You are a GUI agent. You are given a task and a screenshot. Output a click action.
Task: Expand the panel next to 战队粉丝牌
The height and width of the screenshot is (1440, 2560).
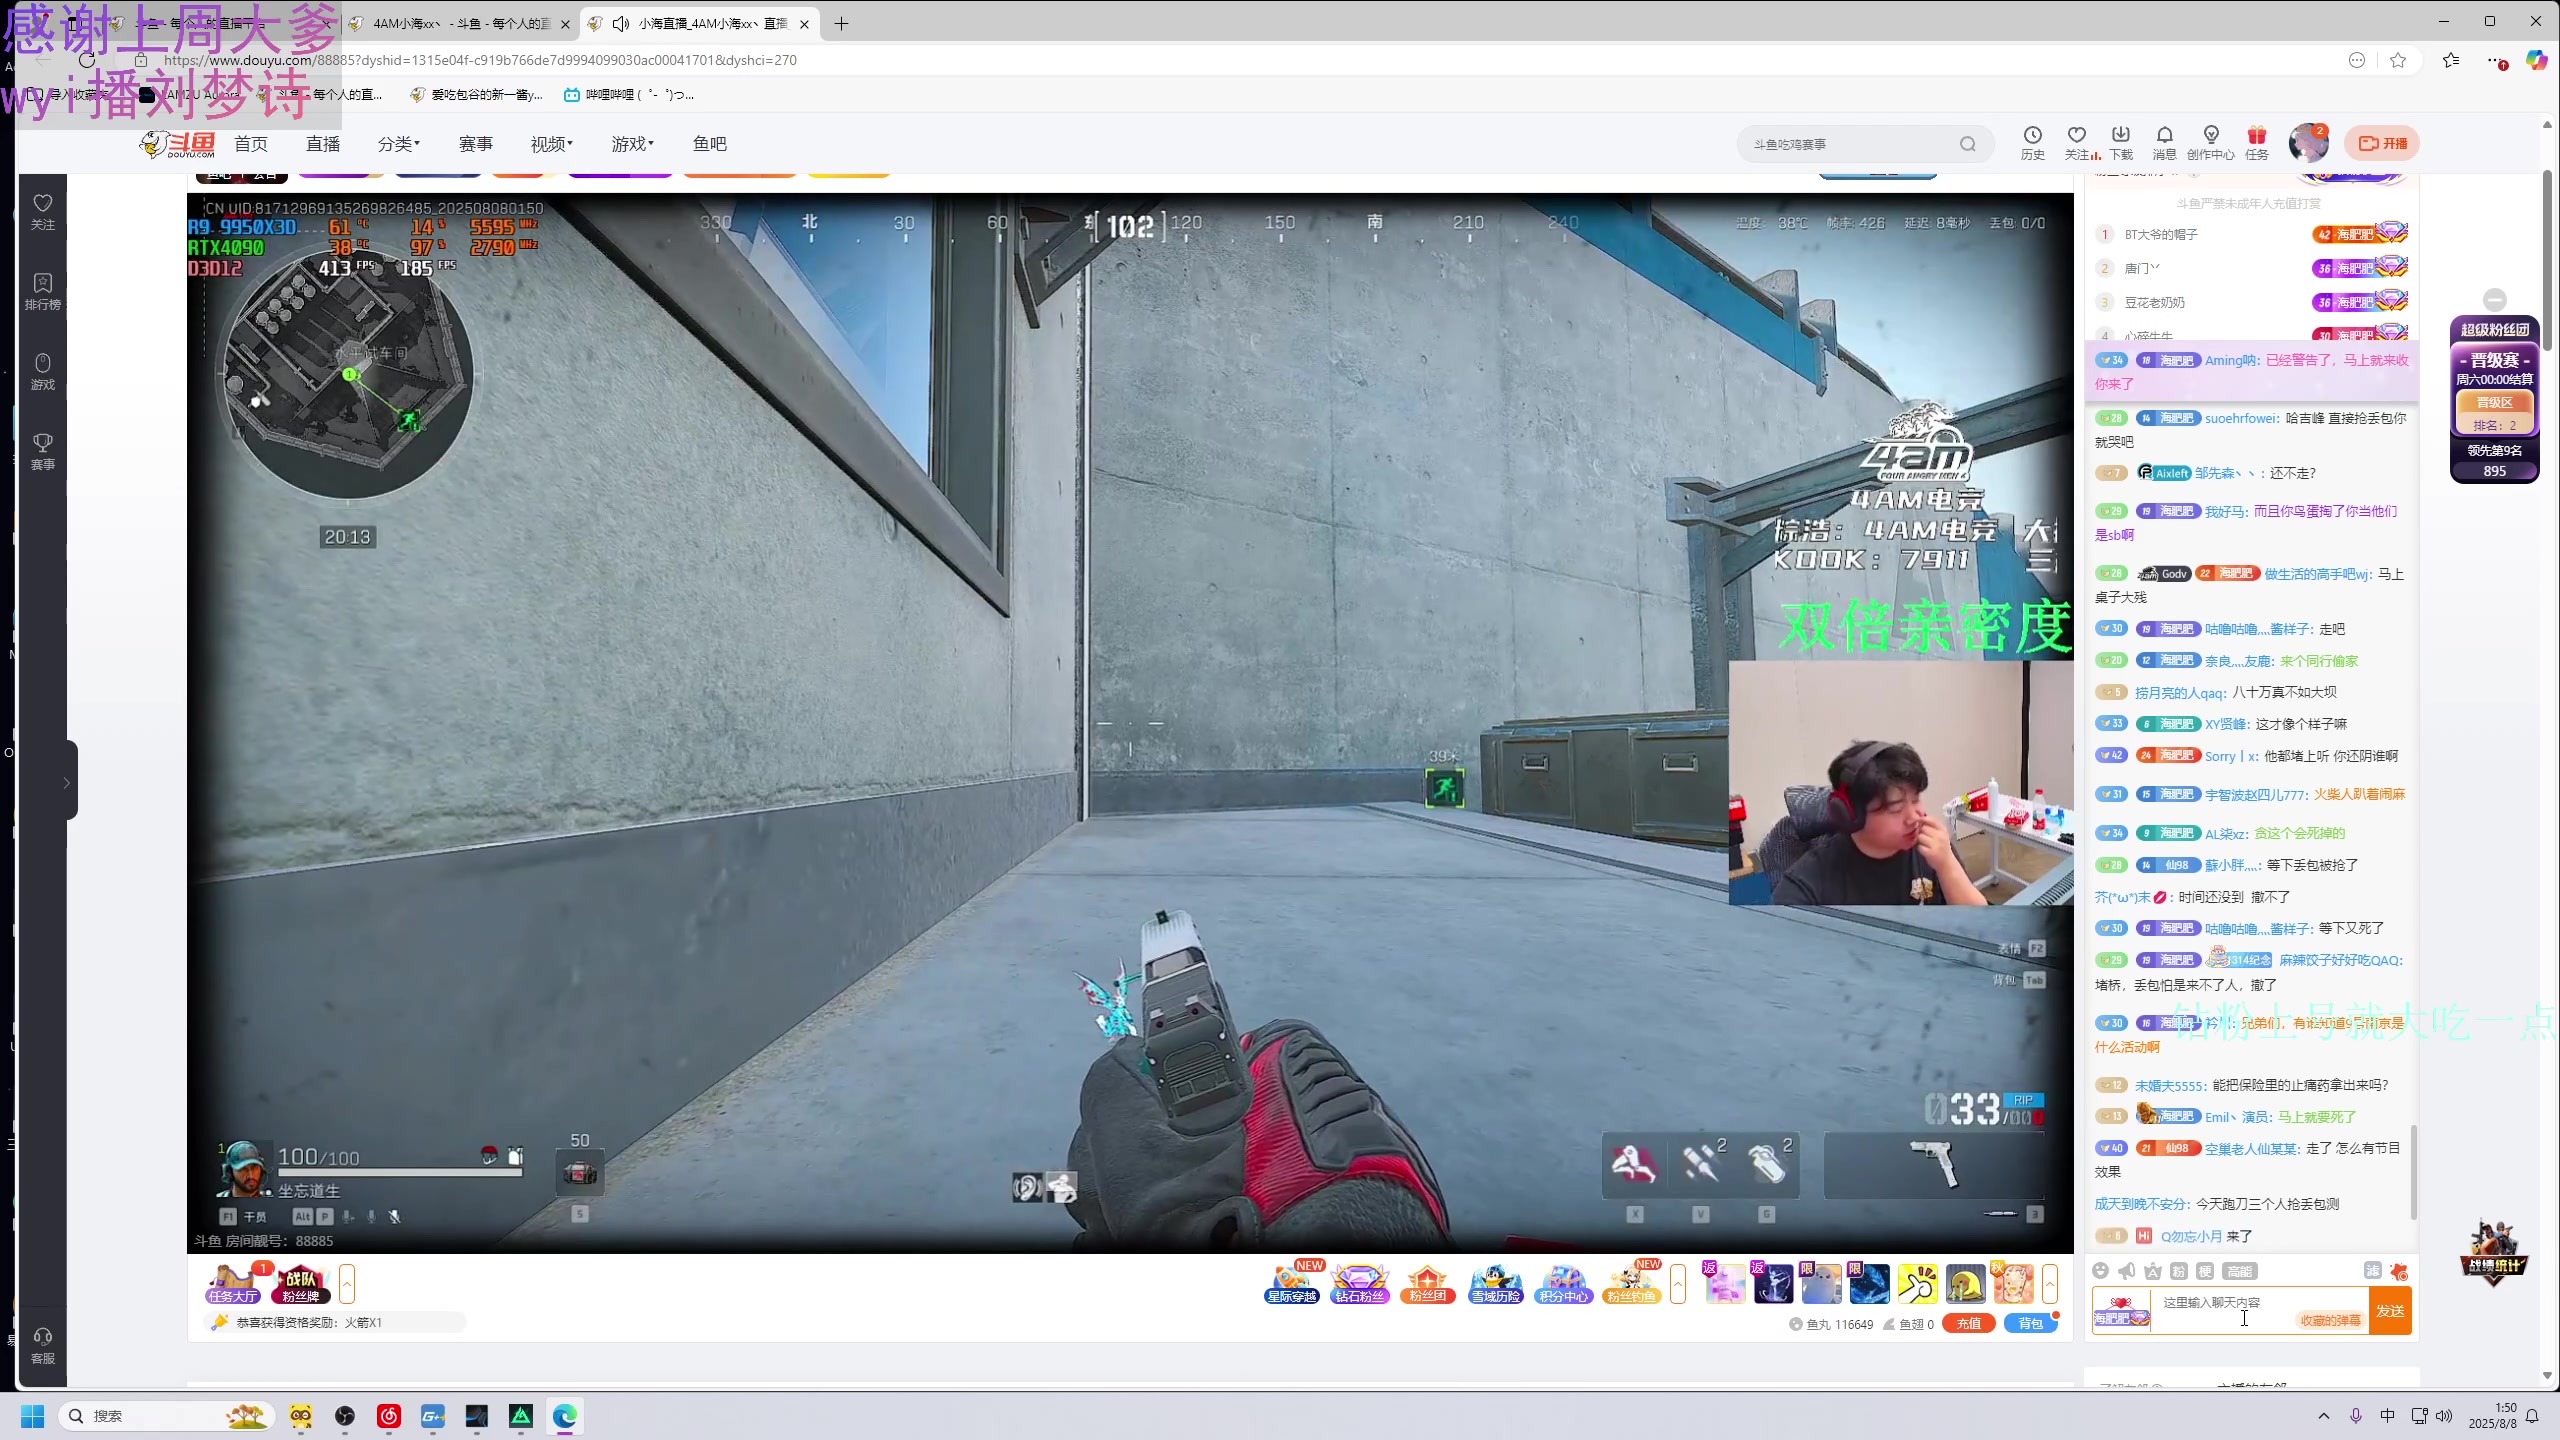[347, 1284]
